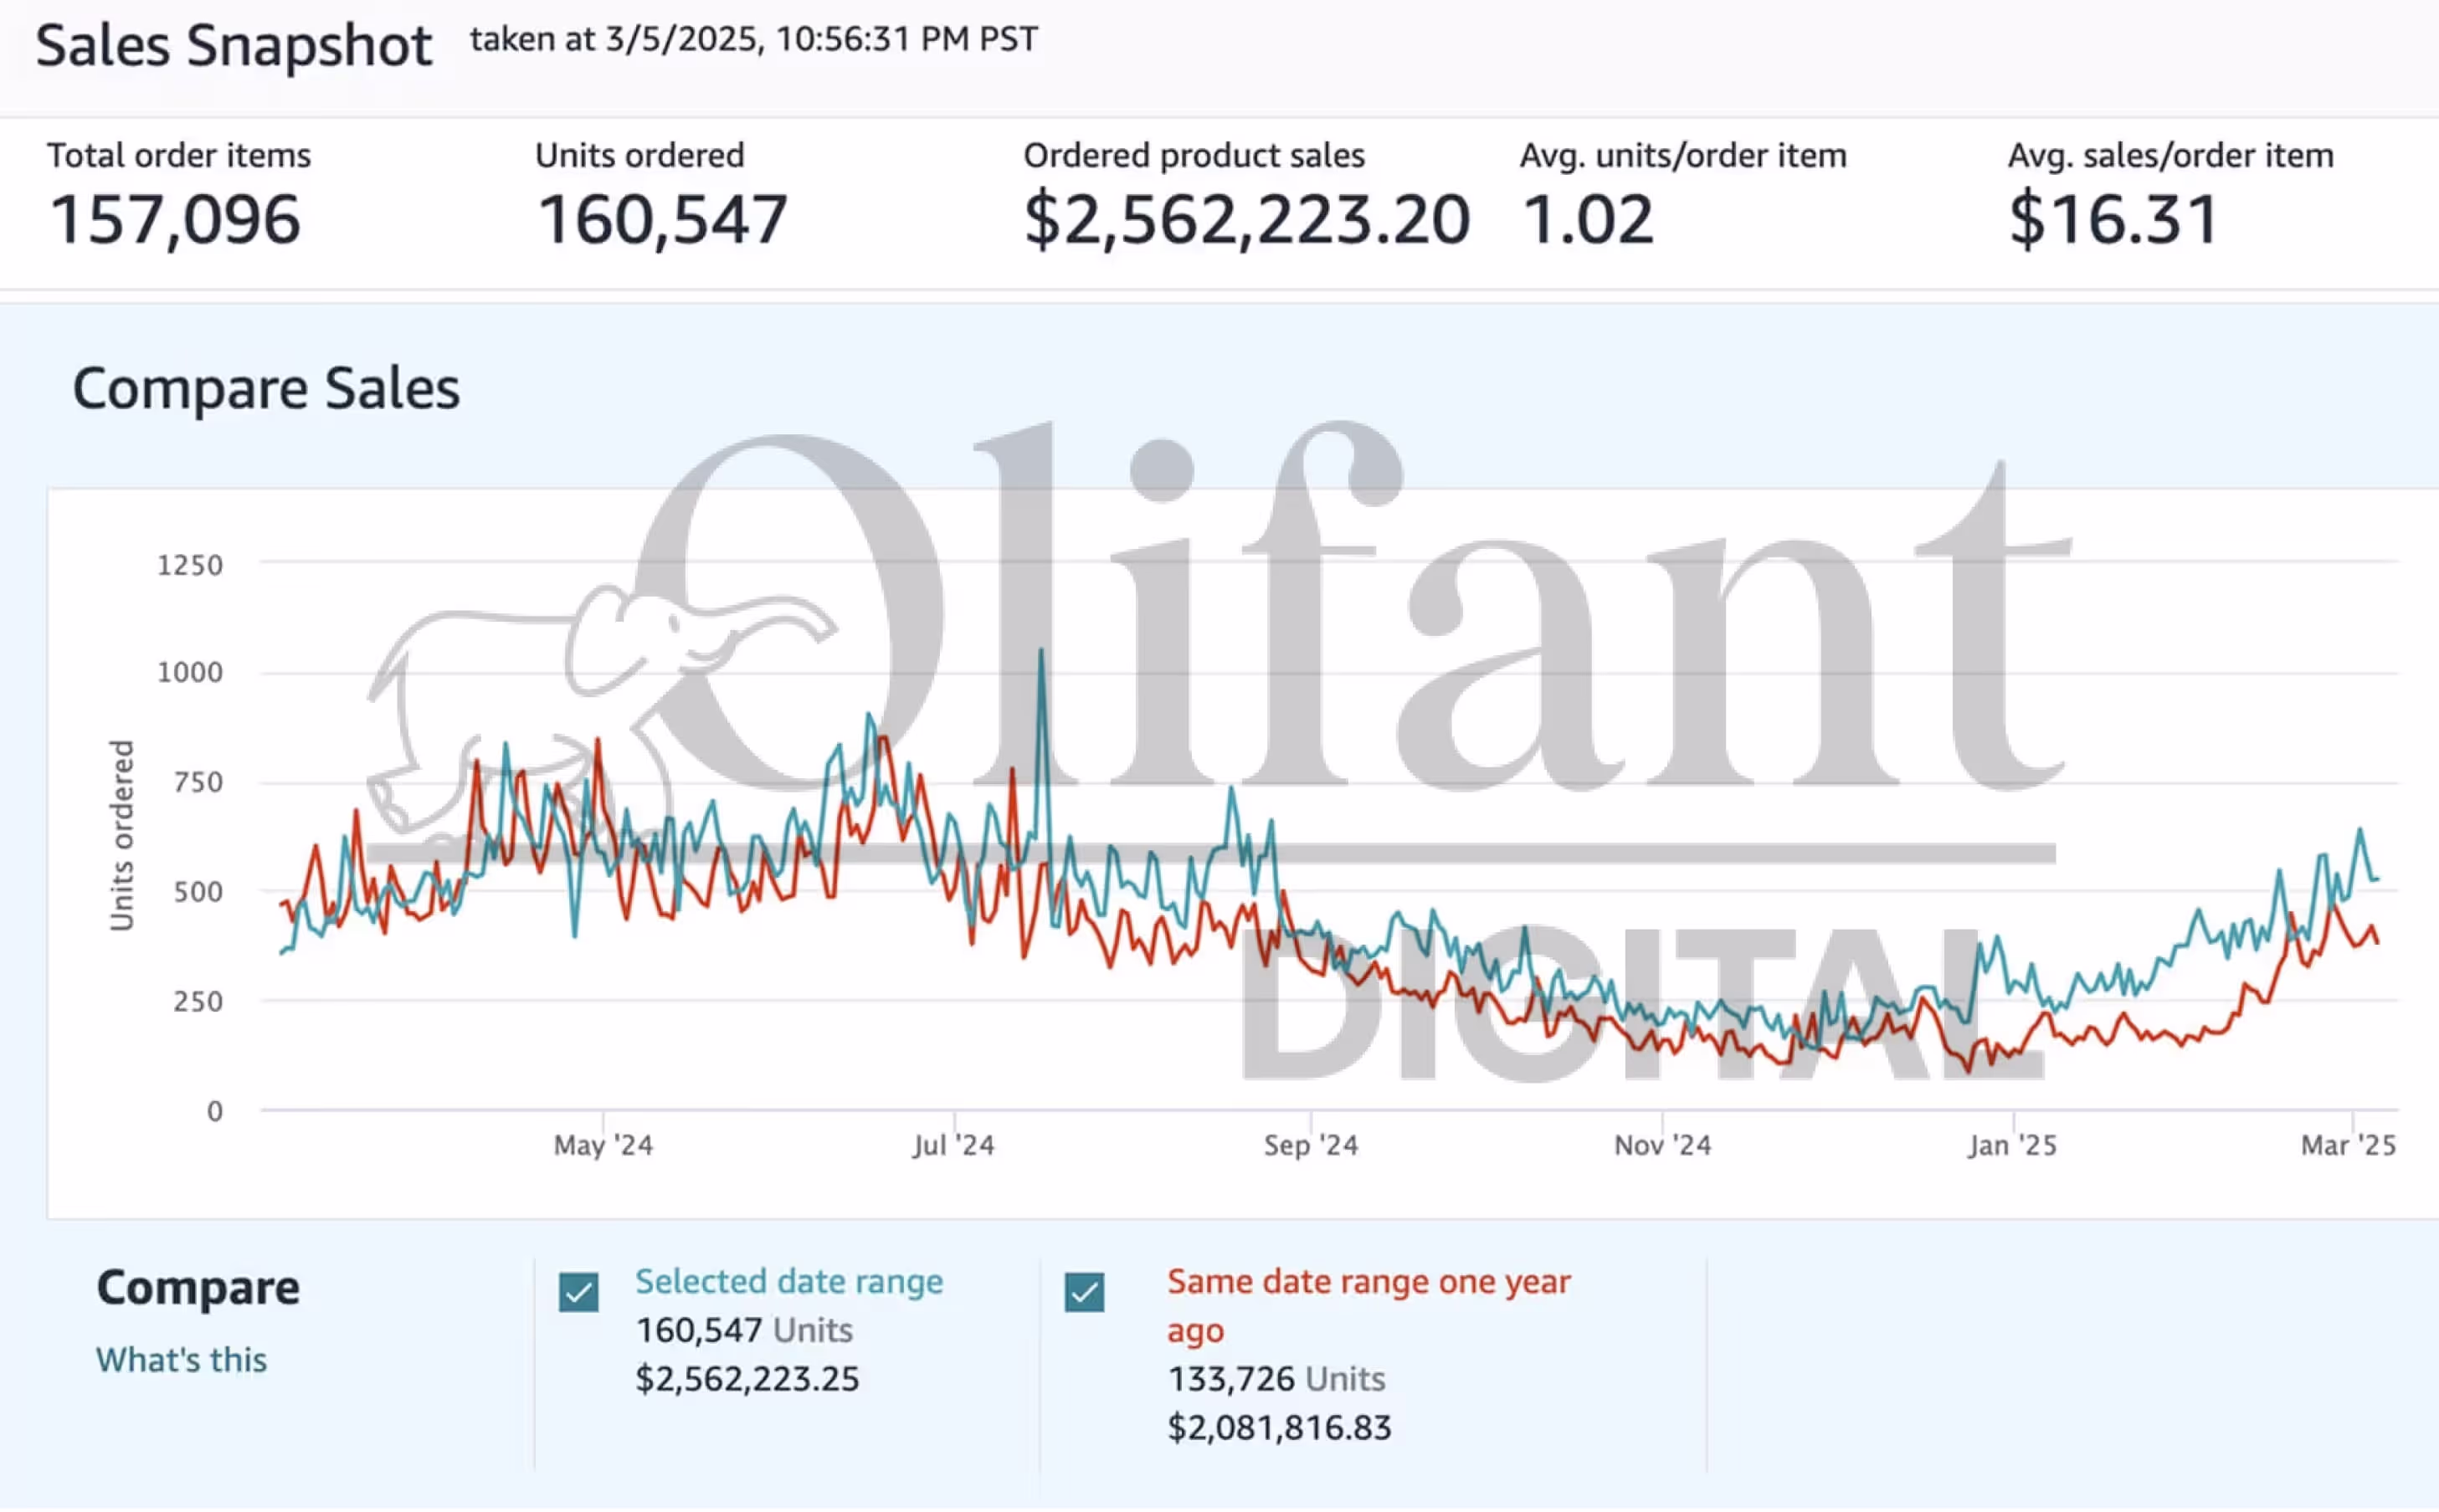Click the Avg. units/order item value 1.02
The height and width of the screenshot is (1512, 2439).
tap(1586, 220)
